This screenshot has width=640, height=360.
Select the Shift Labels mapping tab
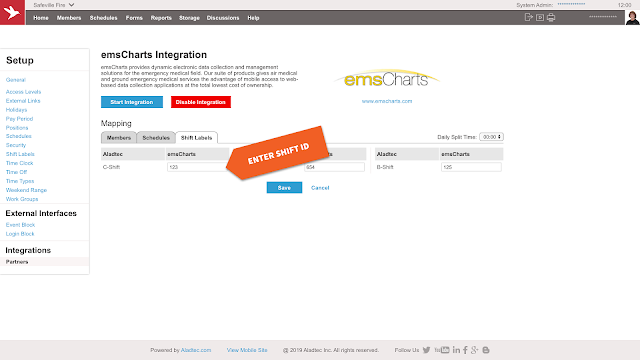pos(196,138)
